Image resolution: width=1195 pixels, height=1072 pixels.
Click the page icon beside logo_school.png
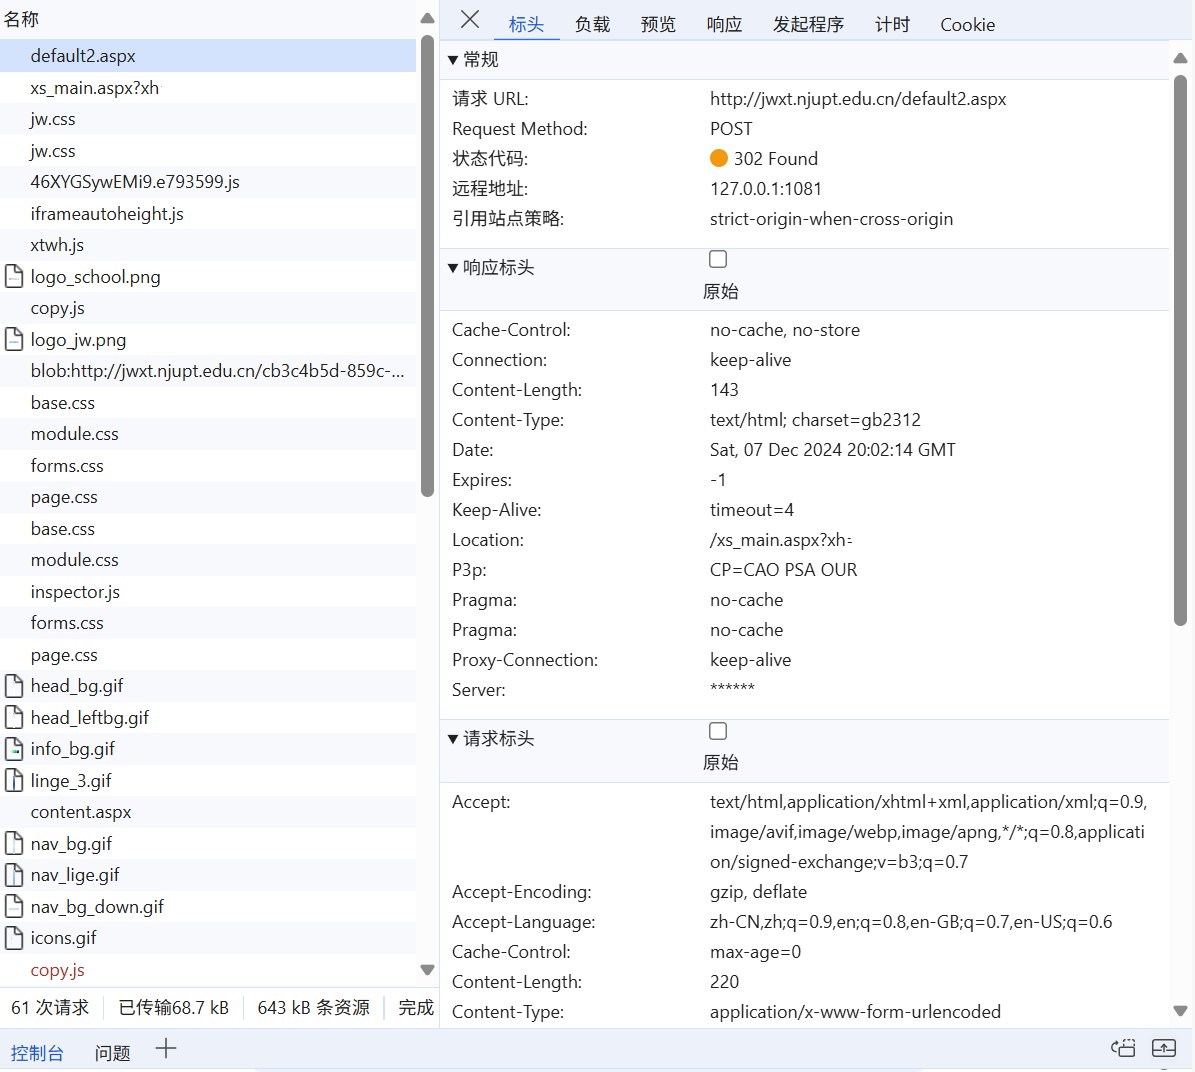13,276
